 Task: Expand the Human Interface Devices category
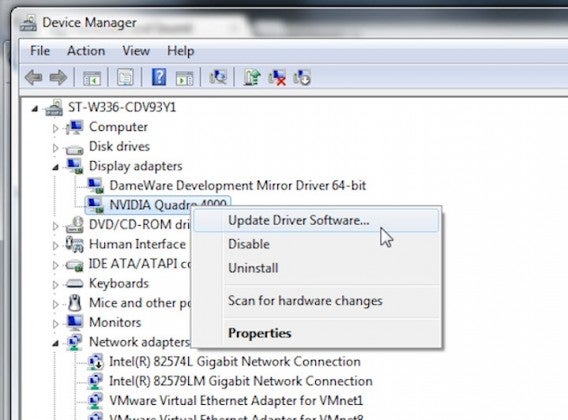coord(55,246)
